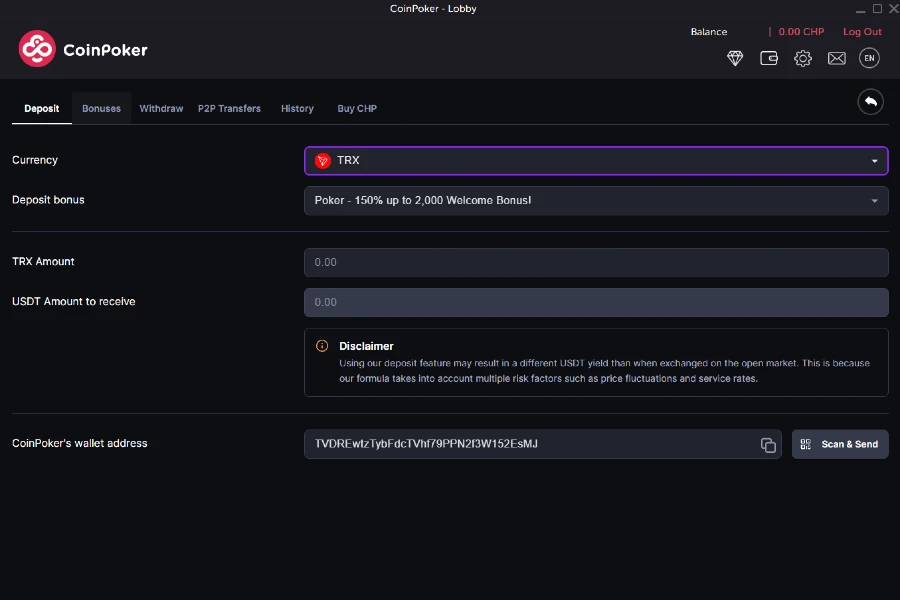Copy CoinPoker's wallet address

[x=768, y=444]
